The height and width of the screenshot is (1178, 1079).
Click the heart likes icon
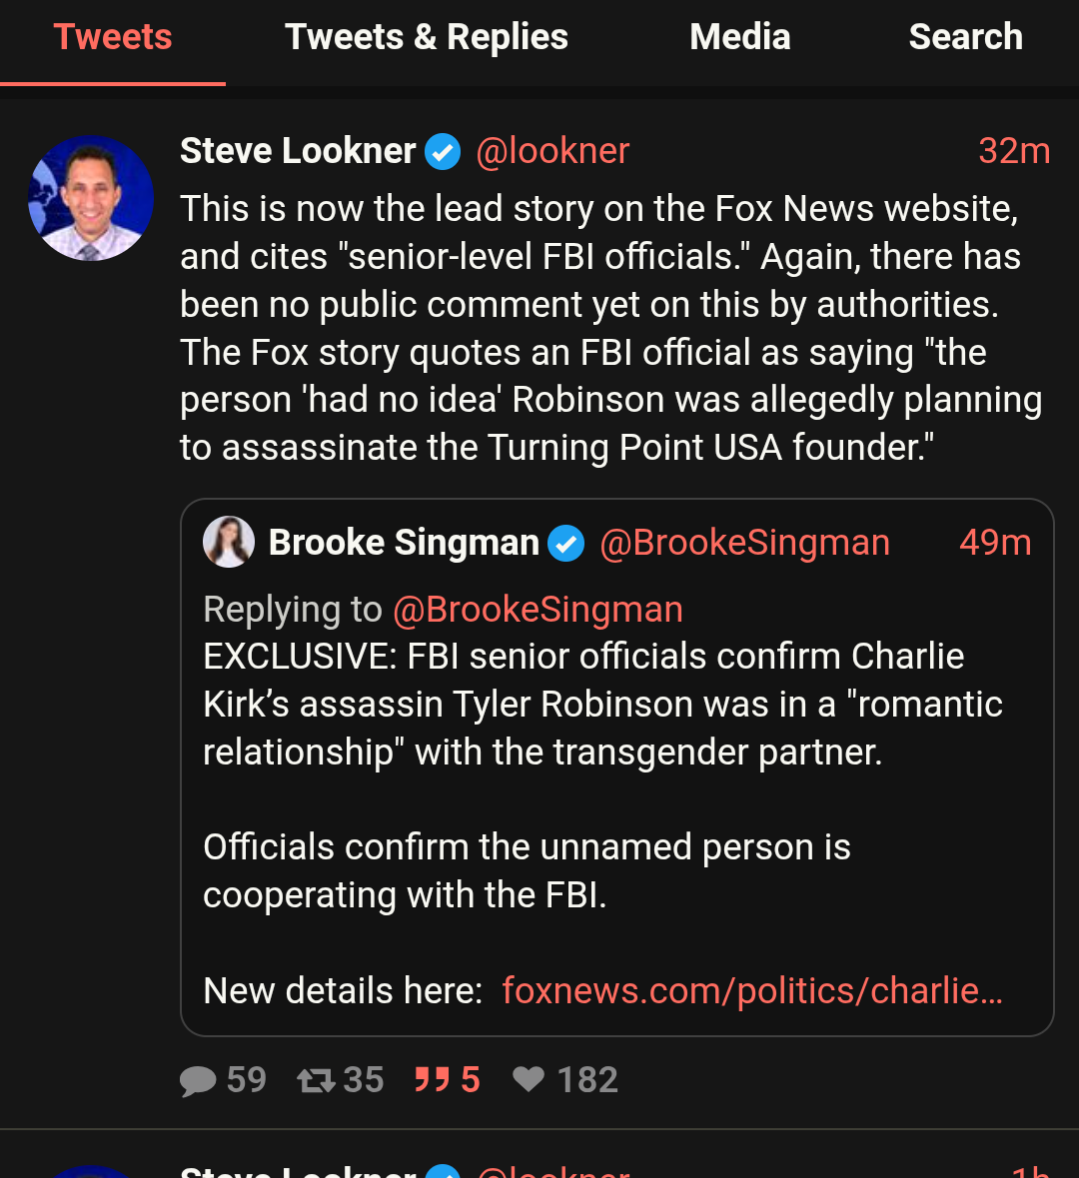[x=528, y=1080]
